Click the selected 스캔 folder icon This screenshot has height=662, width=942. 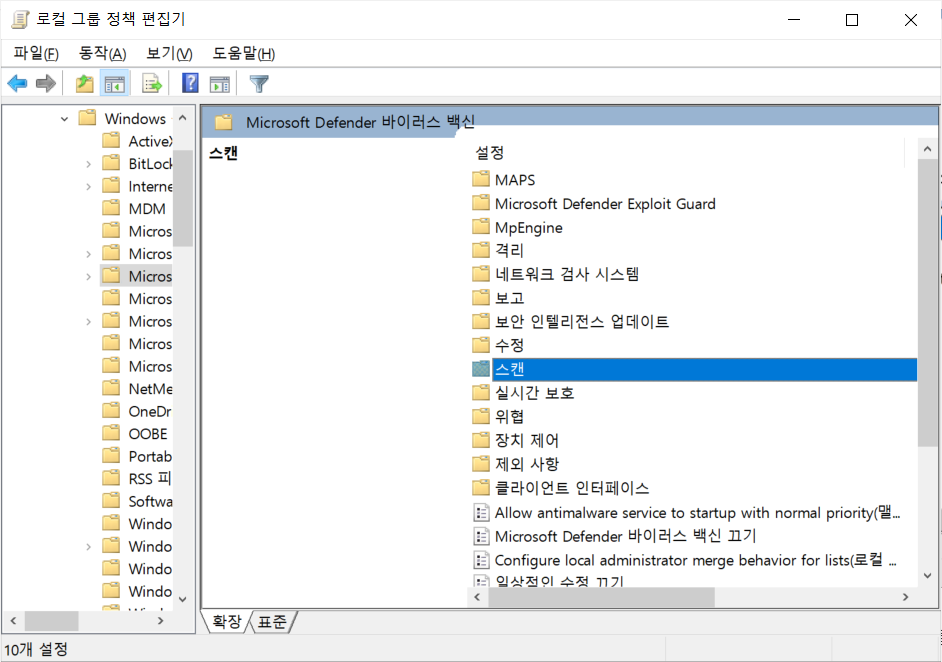(481, 369)
